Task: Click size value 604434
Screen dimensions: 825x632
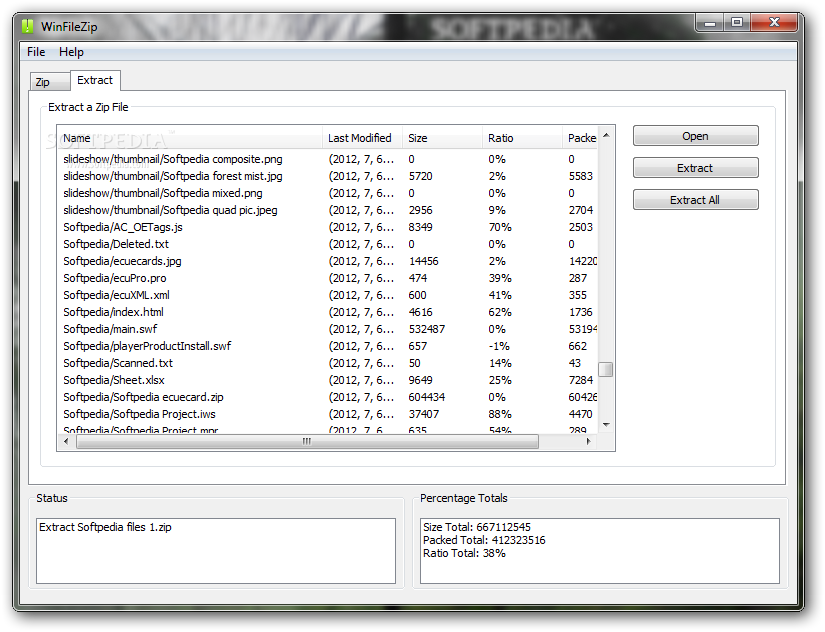Action: click(427, 397)
